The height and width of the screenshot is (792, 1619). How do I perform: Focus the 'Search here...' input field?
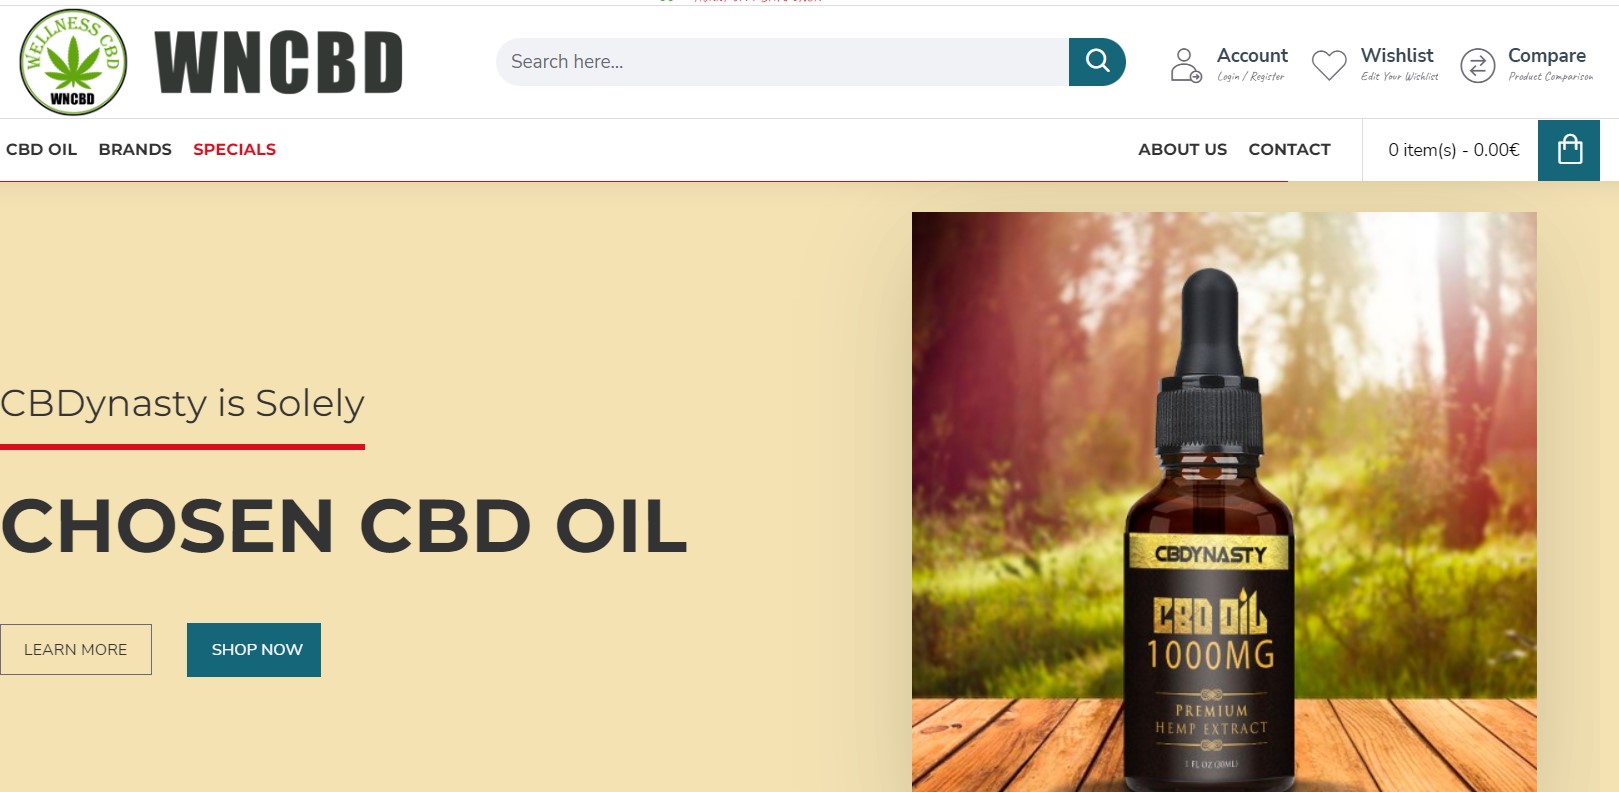tap(783, 62)
